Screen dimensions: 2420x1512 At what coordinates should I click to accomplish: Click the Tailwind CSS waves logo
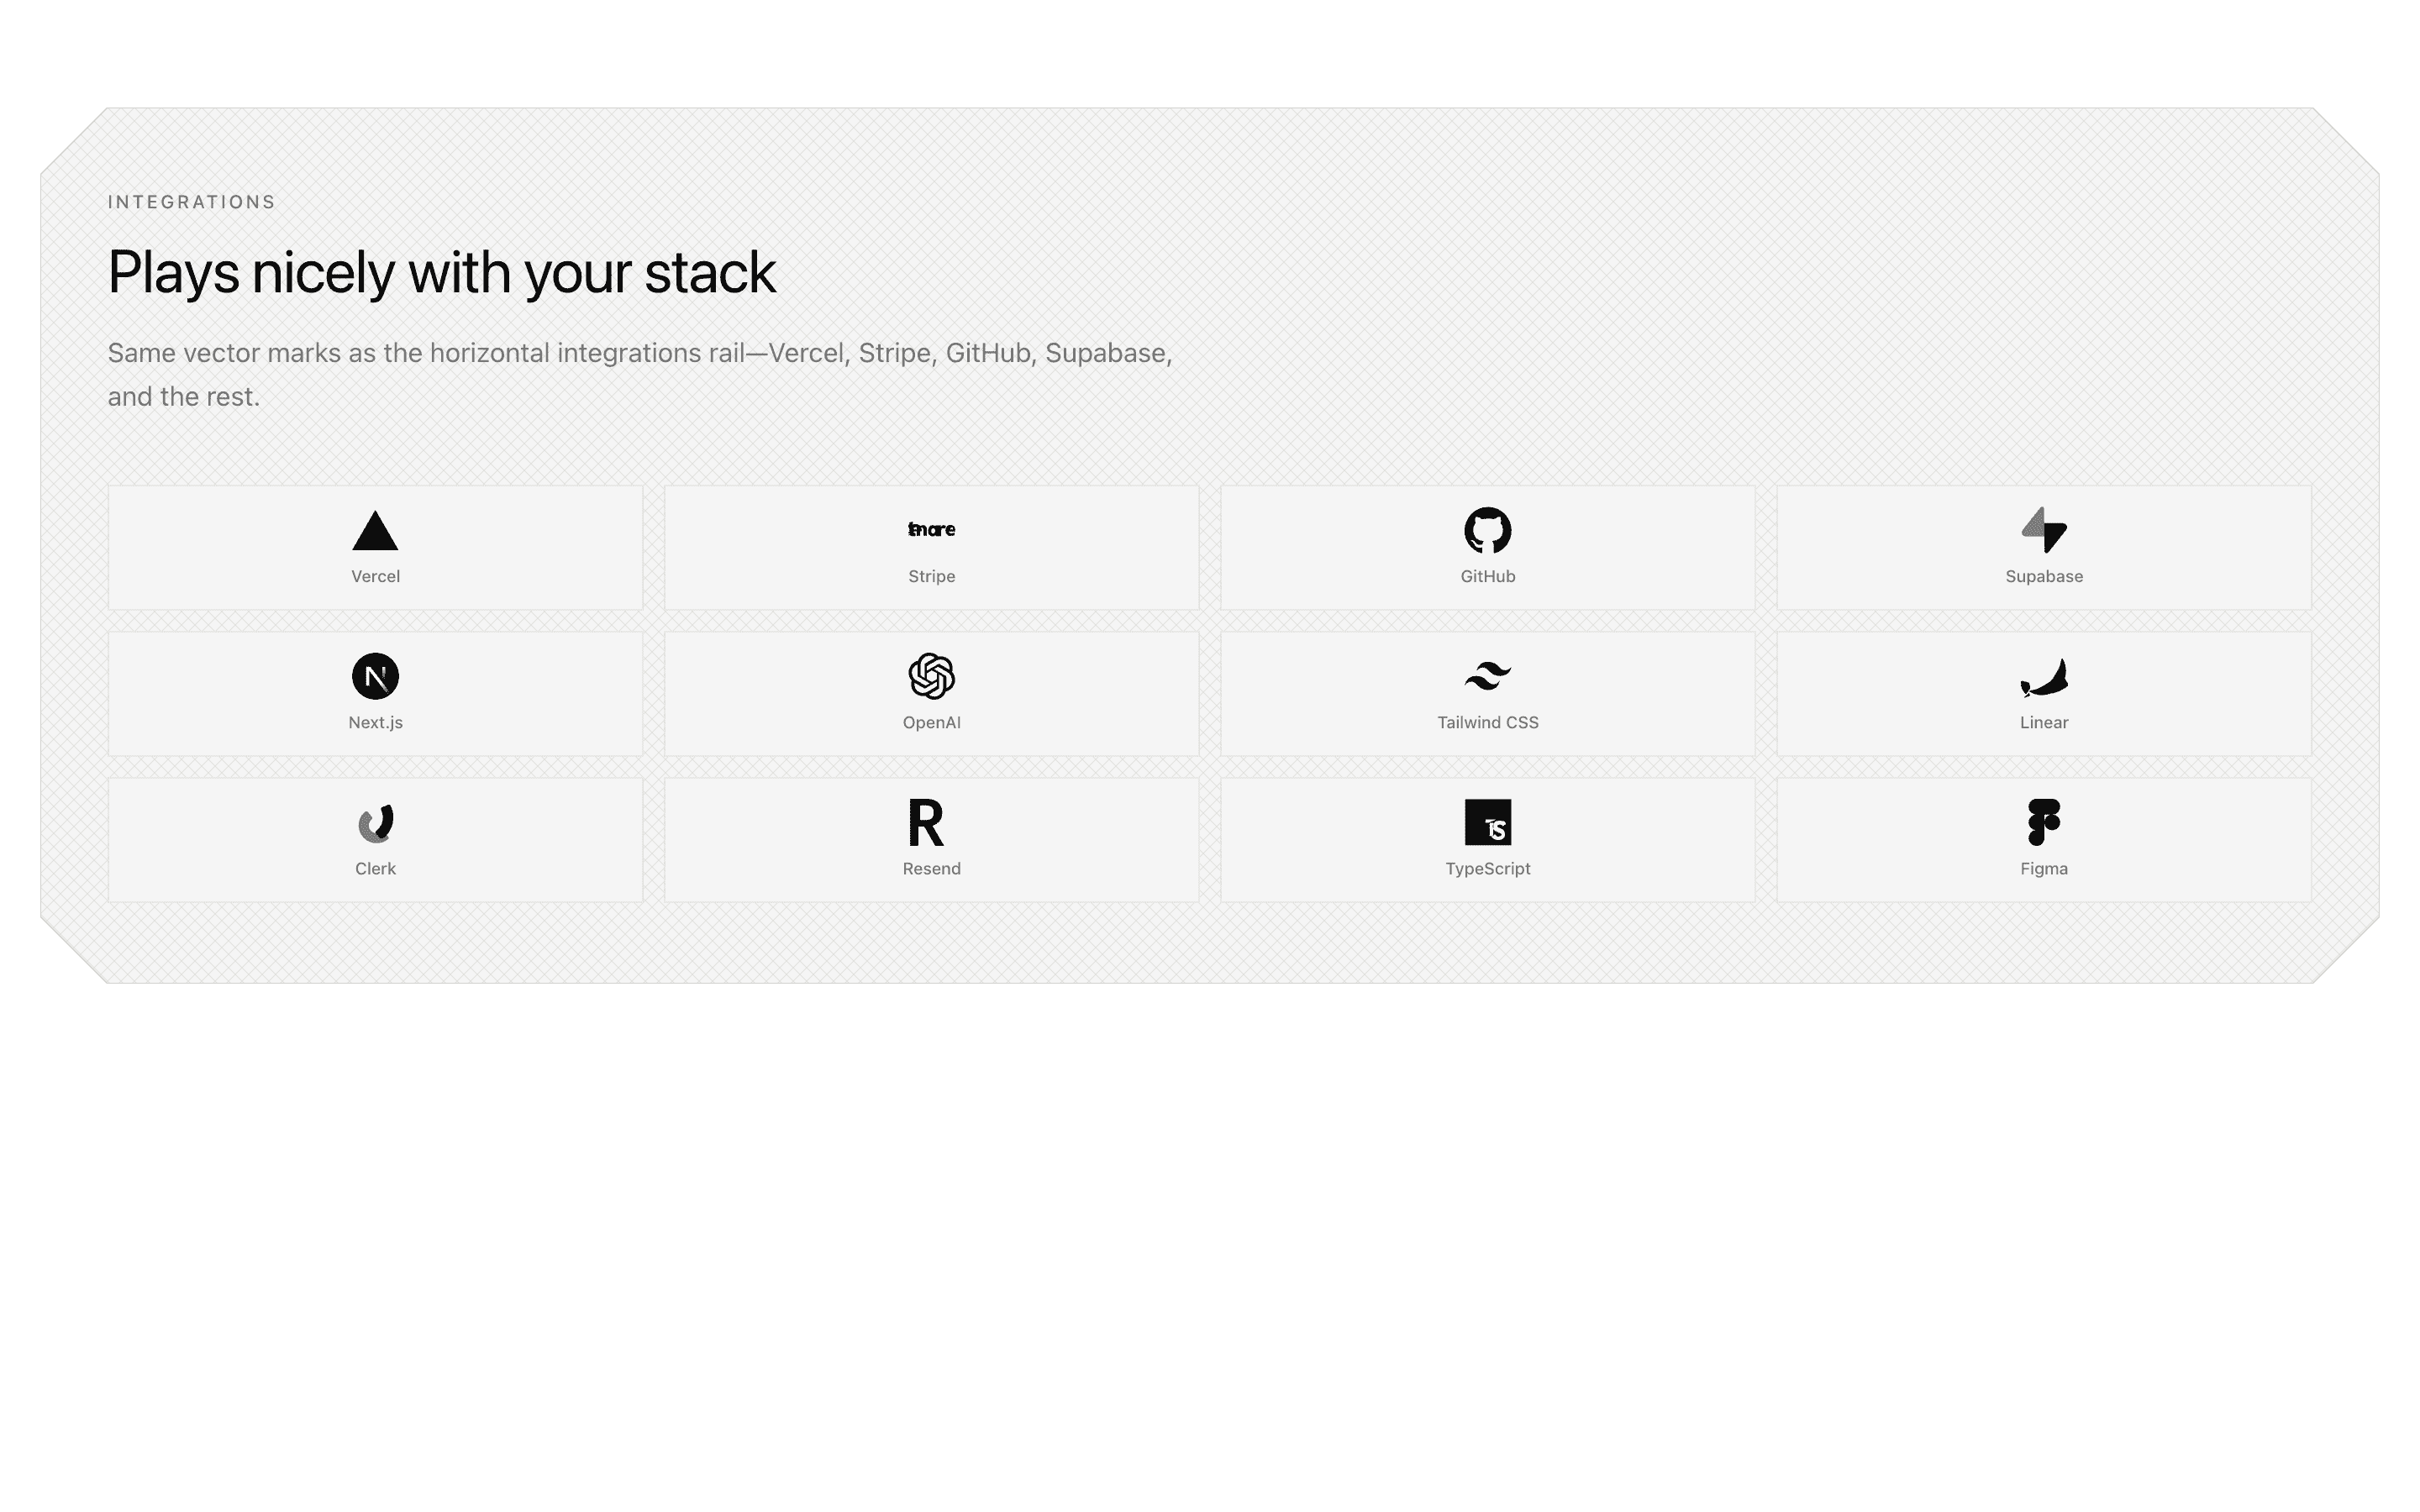(1487, 677)
